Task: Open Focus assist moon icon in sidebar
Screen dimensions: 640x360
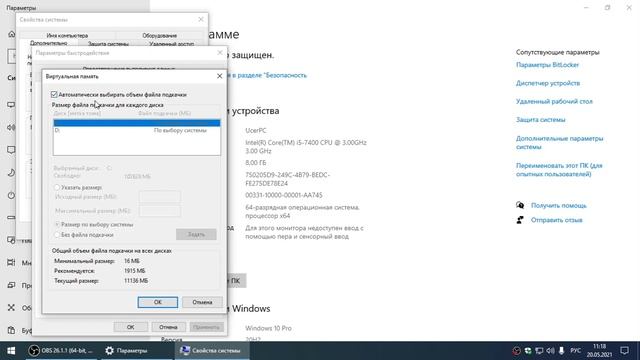Action: (x=11, y=173)
